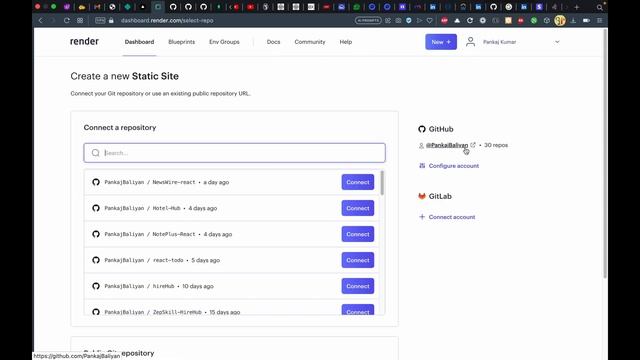This screenshot has width=640, height=360.
Task: Open the browser hamburger menu
Action: pyautogui.click(x=599, y=20)
